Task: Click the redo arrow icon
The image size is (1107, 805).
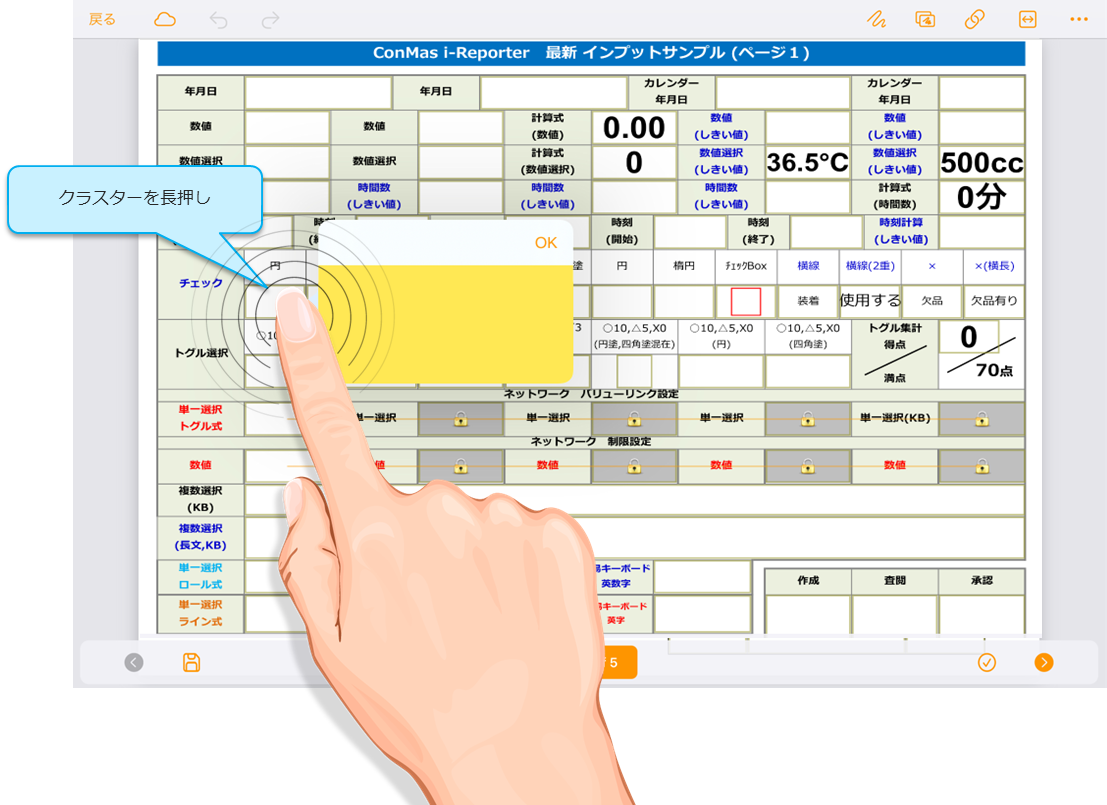Action: pyautogui.click(x=270, y=19)
